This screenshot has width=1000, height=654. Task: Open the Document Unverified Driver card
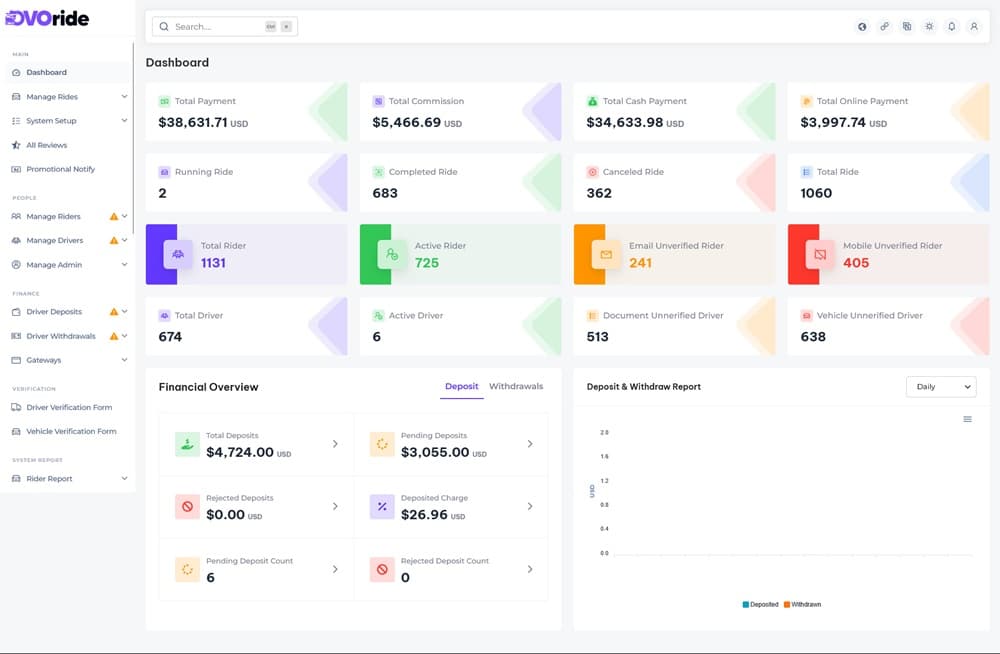coord(675,327)
